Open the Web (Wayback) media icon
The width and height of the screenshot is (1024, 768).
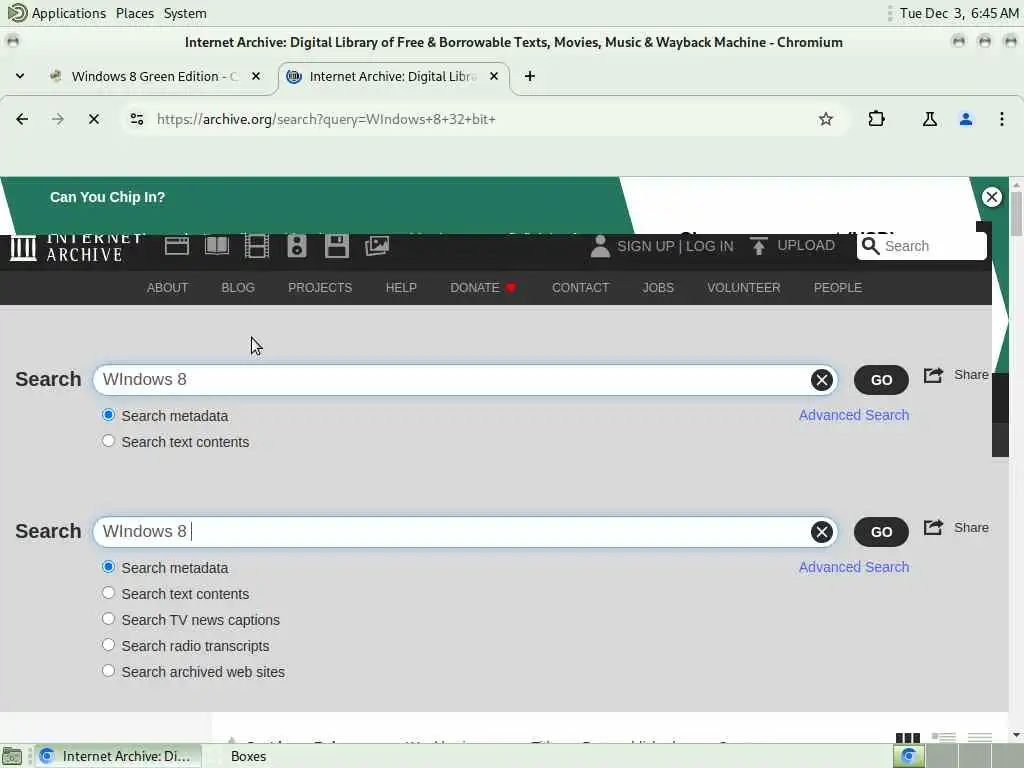point(176,246)
